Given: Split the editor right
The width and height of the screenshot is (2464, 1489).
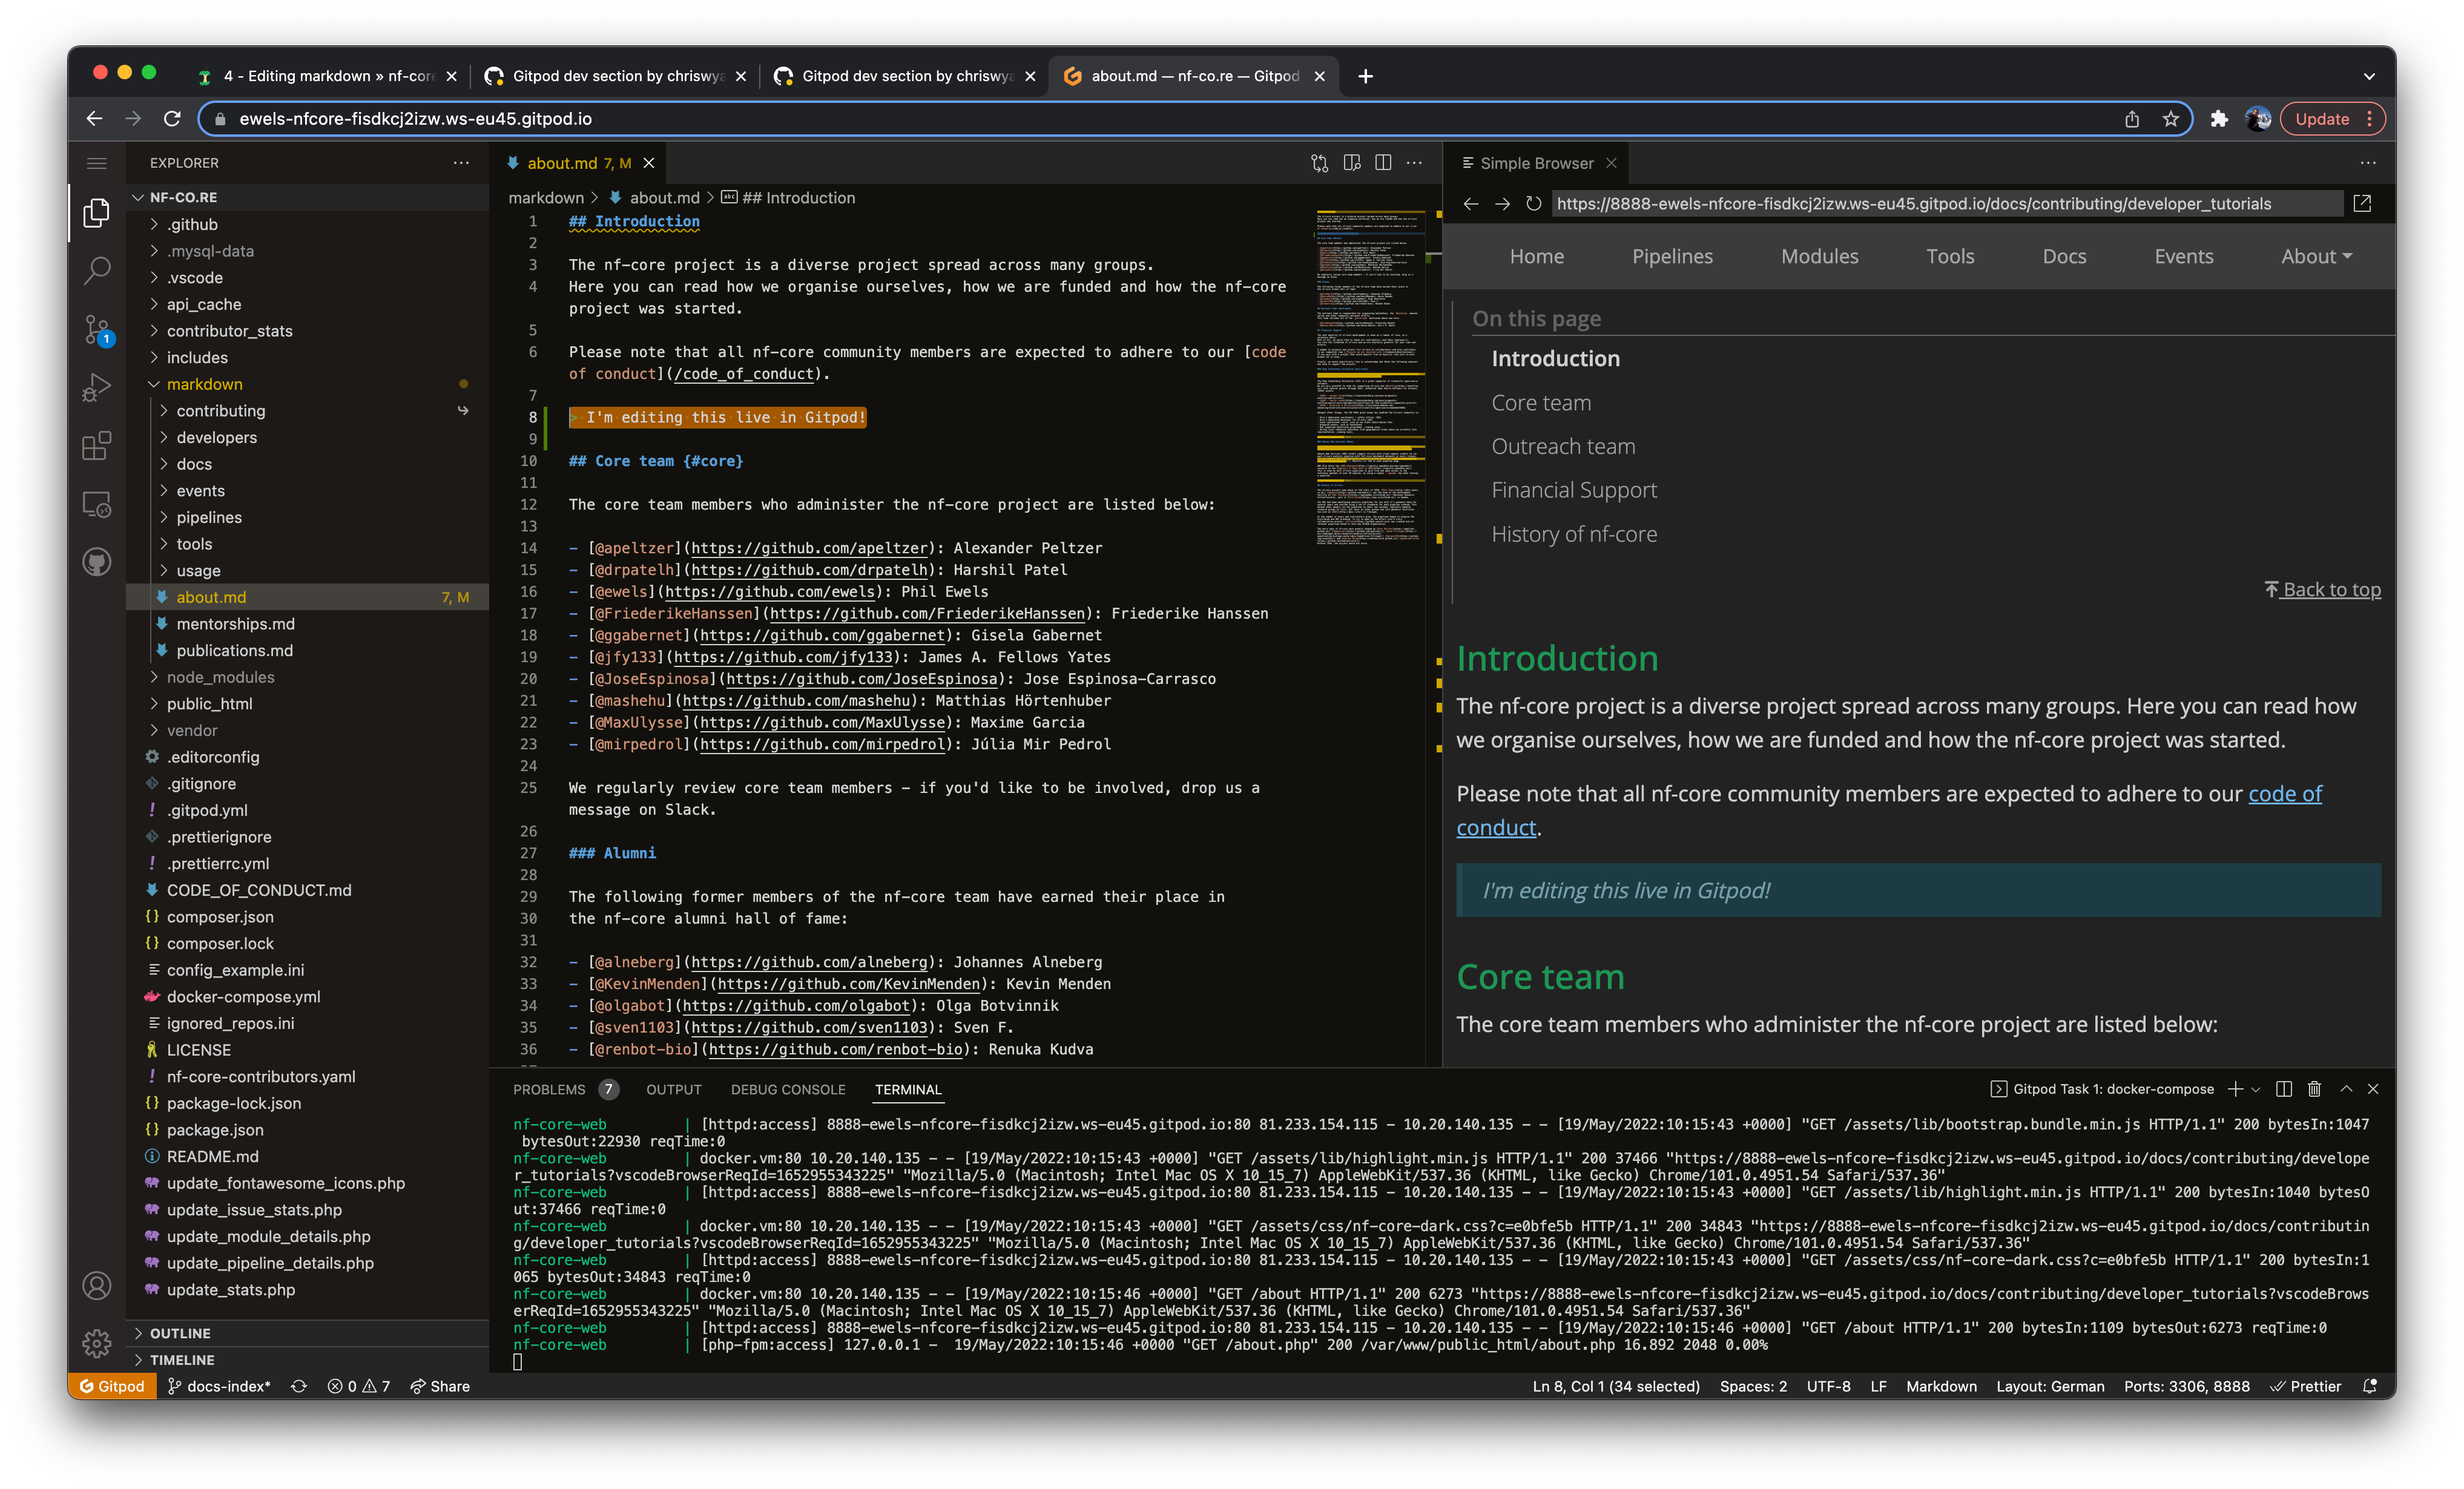Looking at the screenshot, I should tap(1382, 163).
